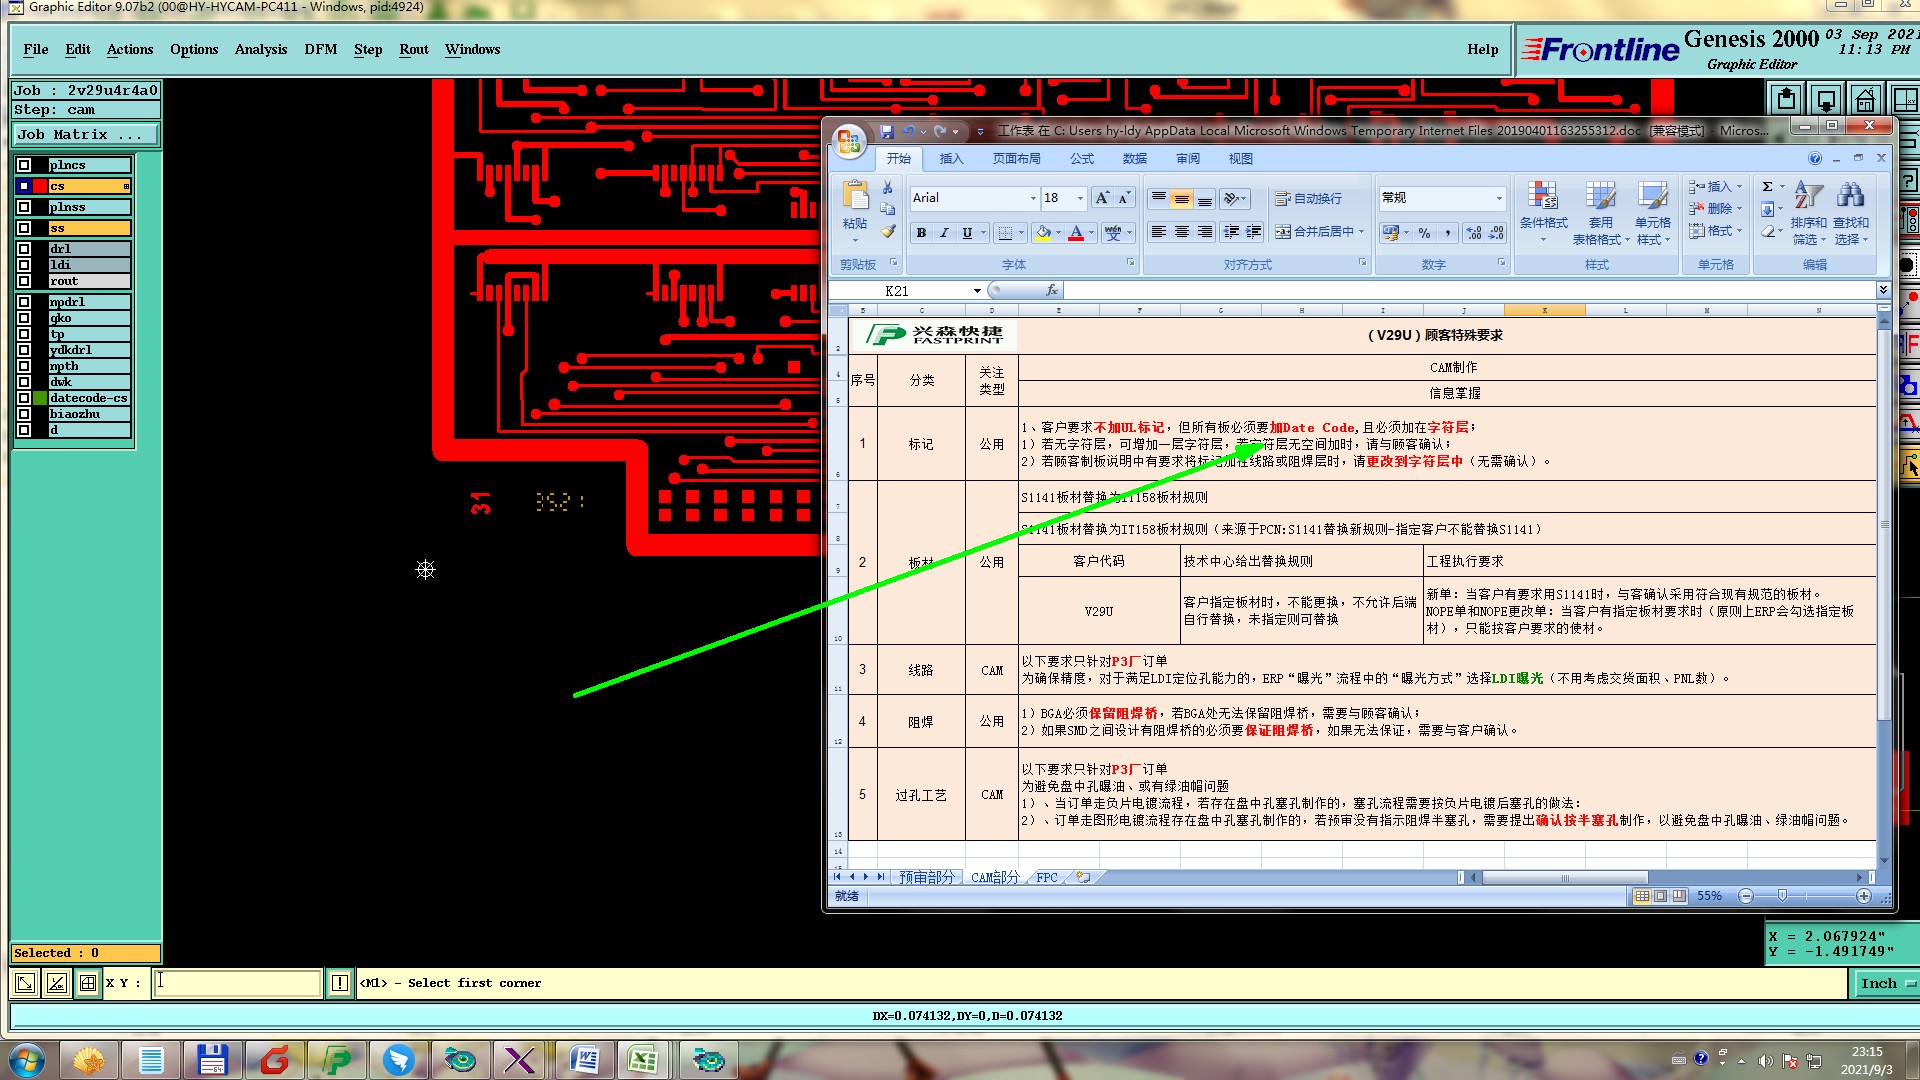Switch to the 预审部分 sheet tab
1920x1080 pixels.
pyautogui.click(x=926, y=877)
